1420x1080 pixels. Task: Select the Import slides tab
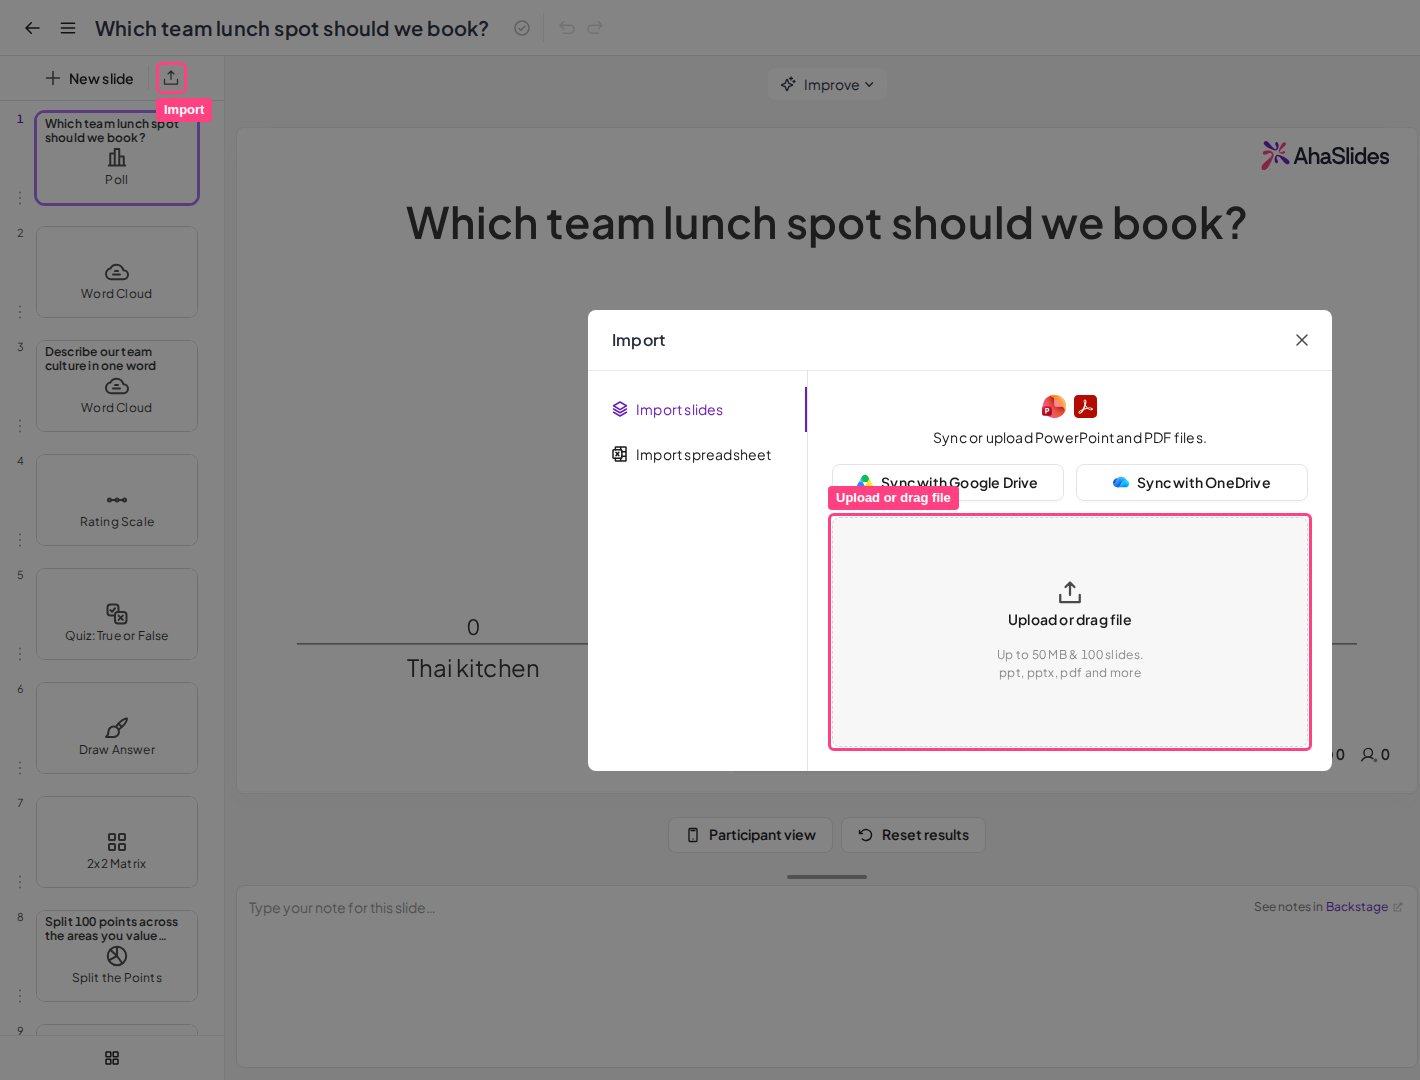(x=697, y=410)
